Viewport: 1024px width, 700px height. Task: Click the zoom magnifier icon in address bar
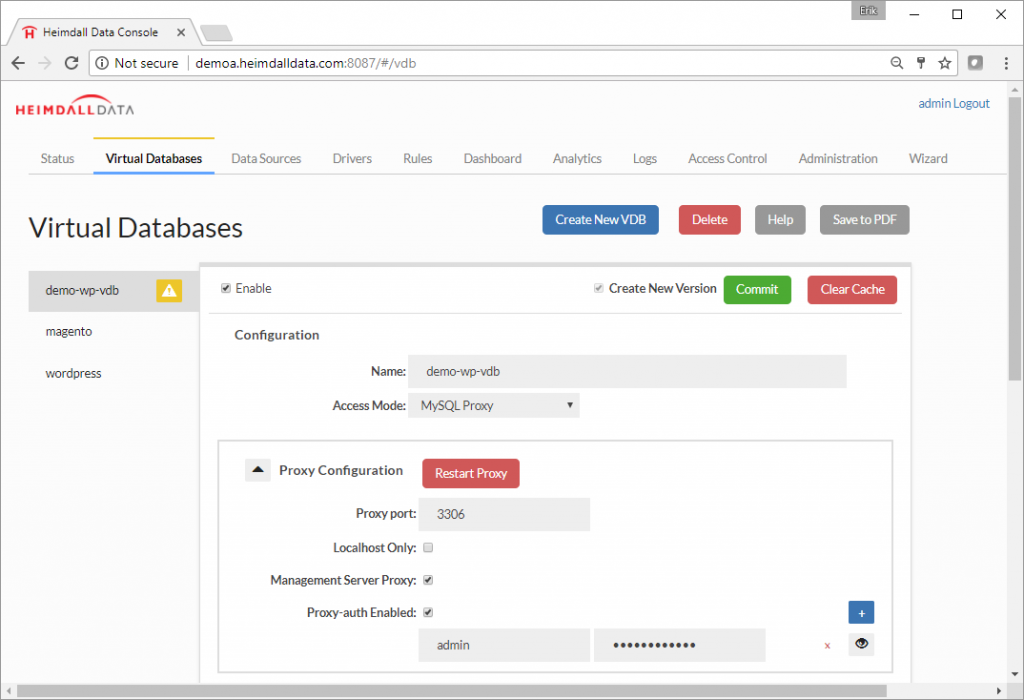[897, 63]
